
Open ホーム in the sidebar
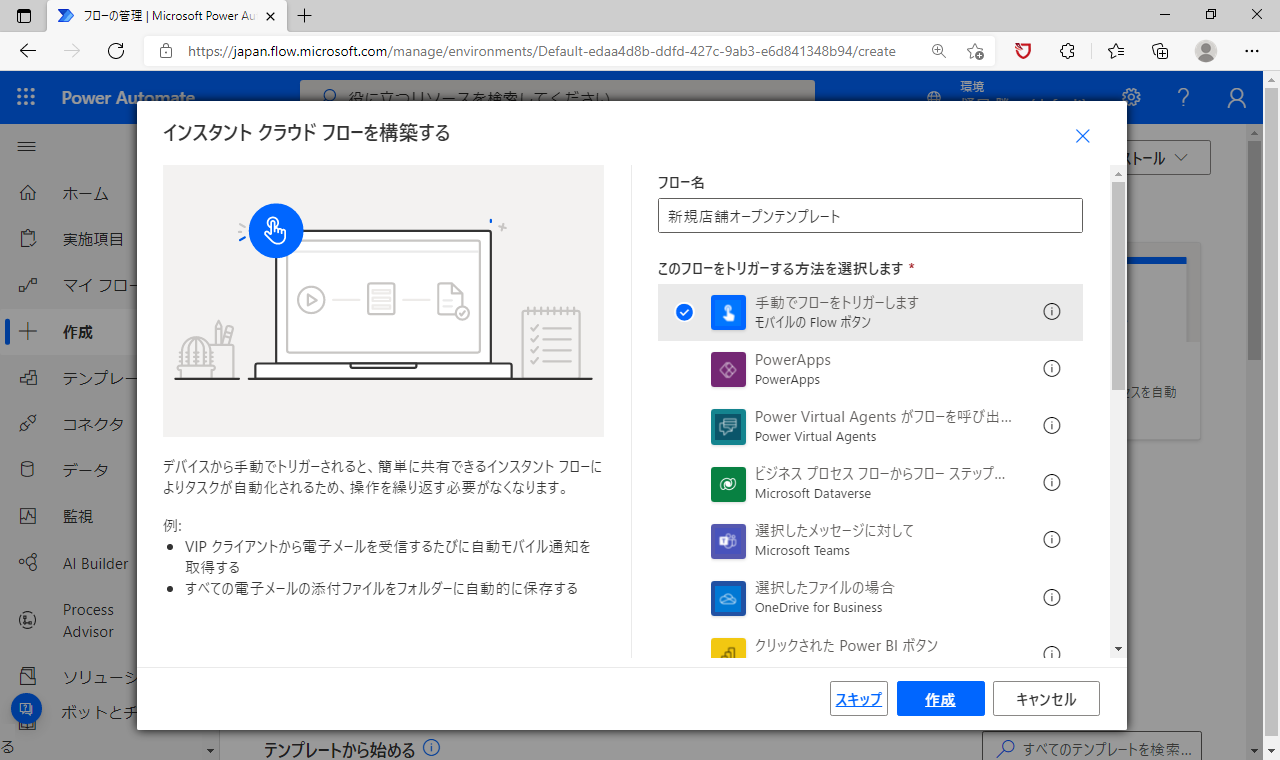tap(86, 193)
